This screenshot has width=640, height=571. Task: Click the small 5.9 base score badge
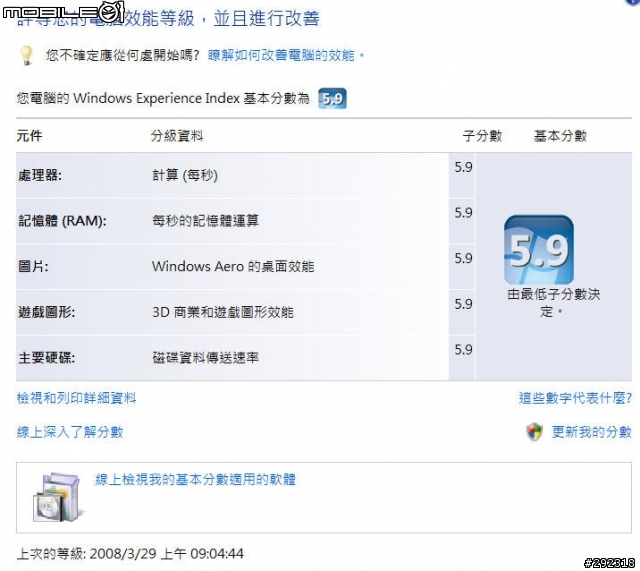[332, 98]
